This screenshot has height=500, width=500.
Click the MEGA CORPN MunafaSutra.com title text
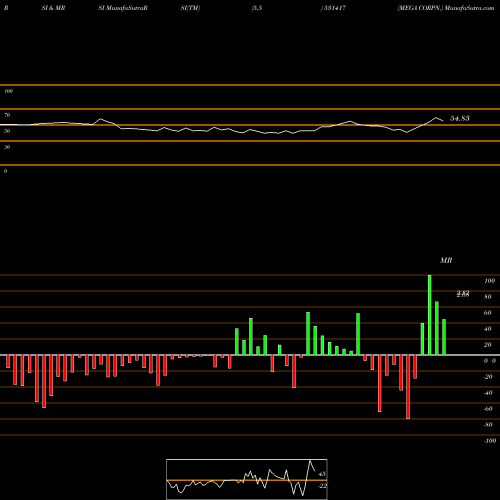446,8
